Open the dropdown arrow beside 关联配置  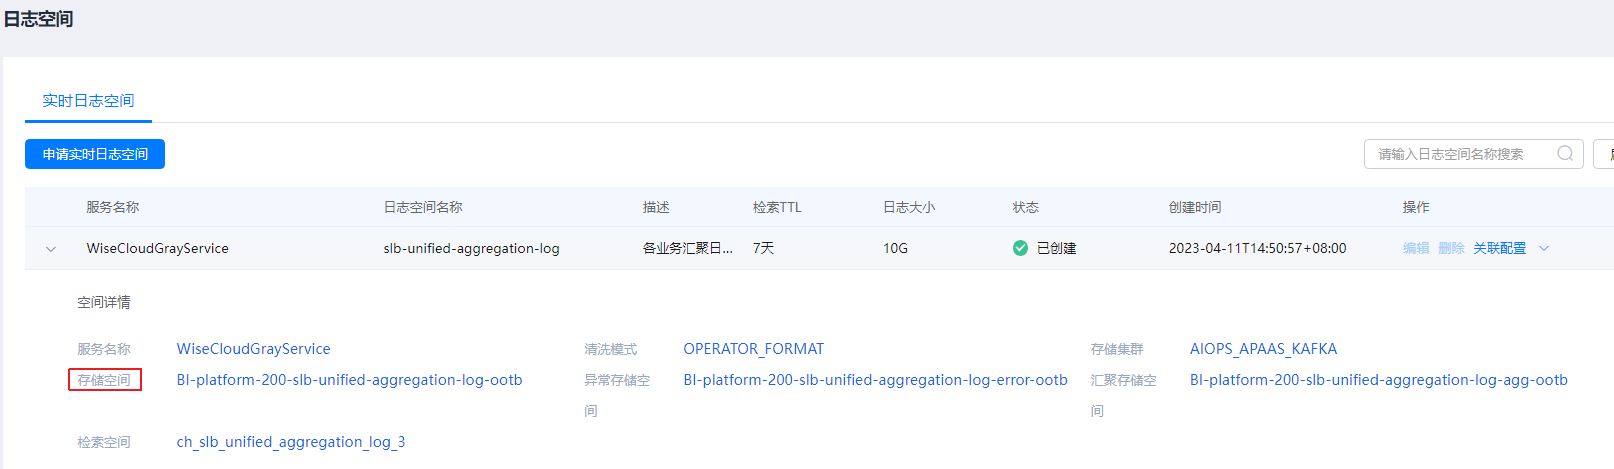pyautogui.click(x=1544, y=249)
